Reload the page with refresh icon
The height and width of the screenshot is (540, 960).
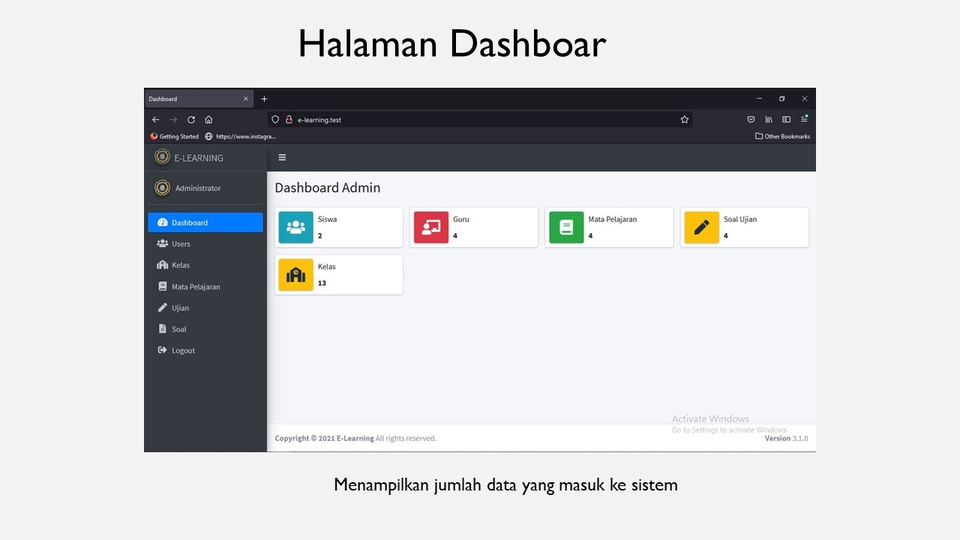click(x=191, y=120)
